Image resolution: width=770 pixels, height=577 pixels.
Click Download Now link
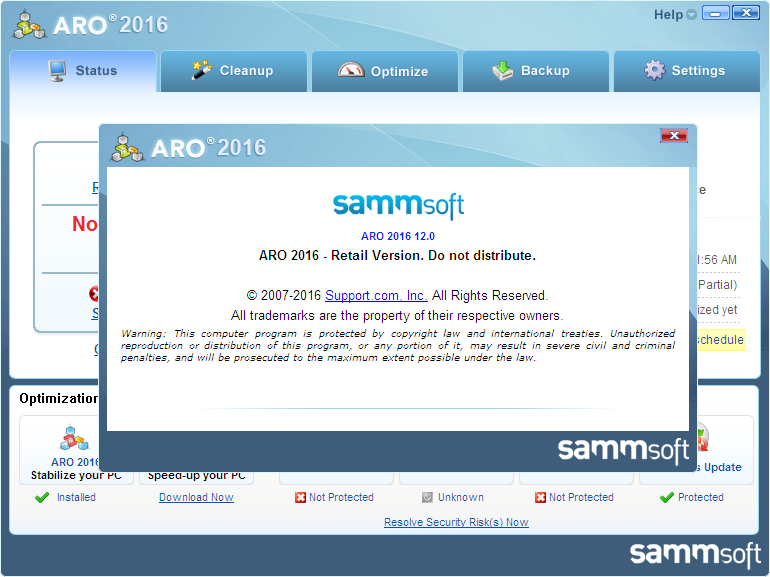tap(196, 497)
